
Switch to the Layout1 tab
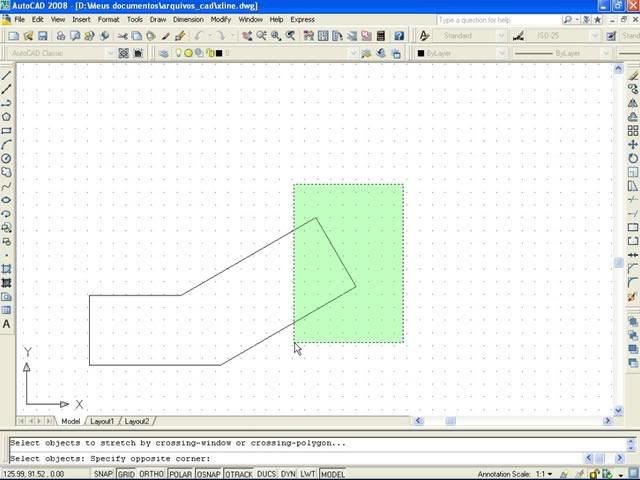pos(102,421)
